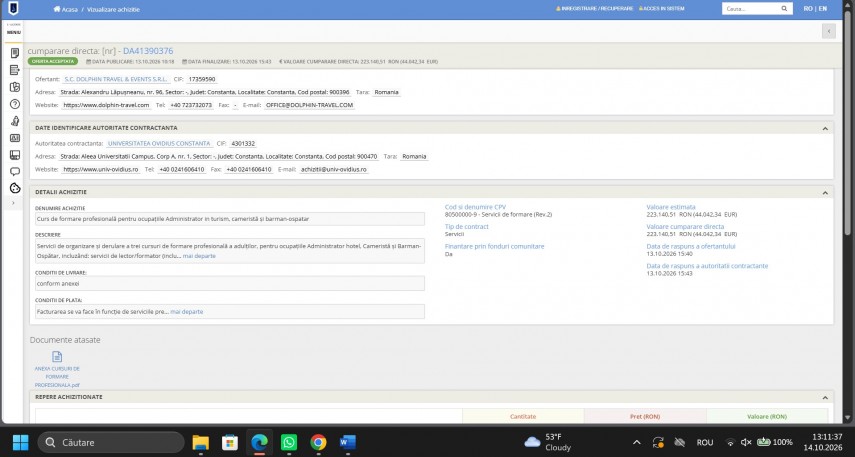Click the back arrow button at top right

tap(828, 31)
